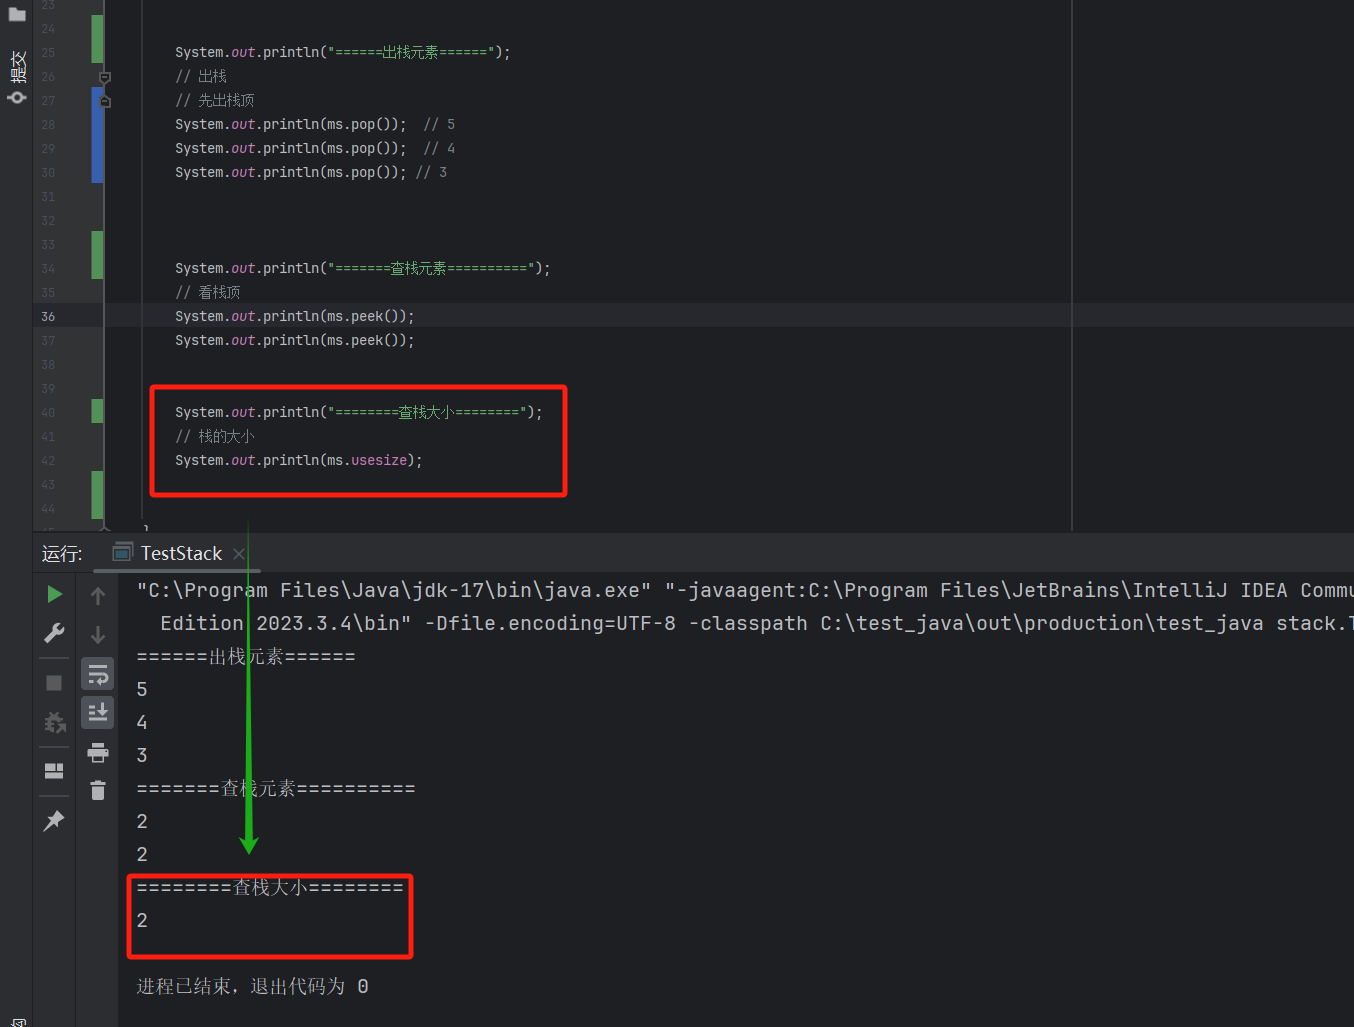Screen dimensions: 1354x1027
Task: Print console output with printer icon
Action: pyautogui.click(x=98, y=752)
